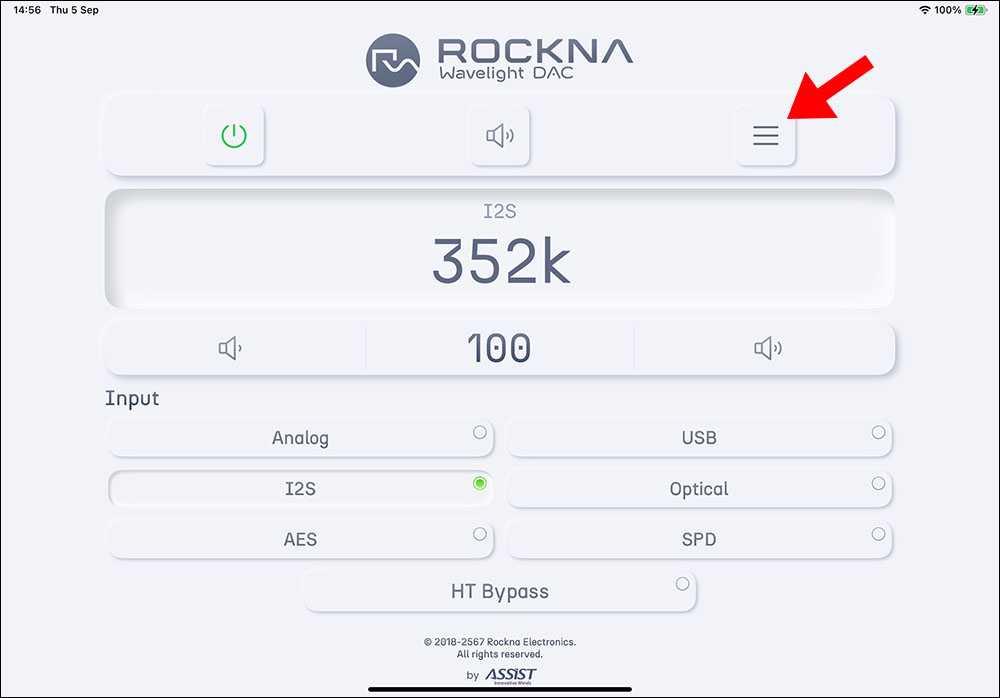Select the AES input
1000x698 pixels.
[x=300, y=540]
